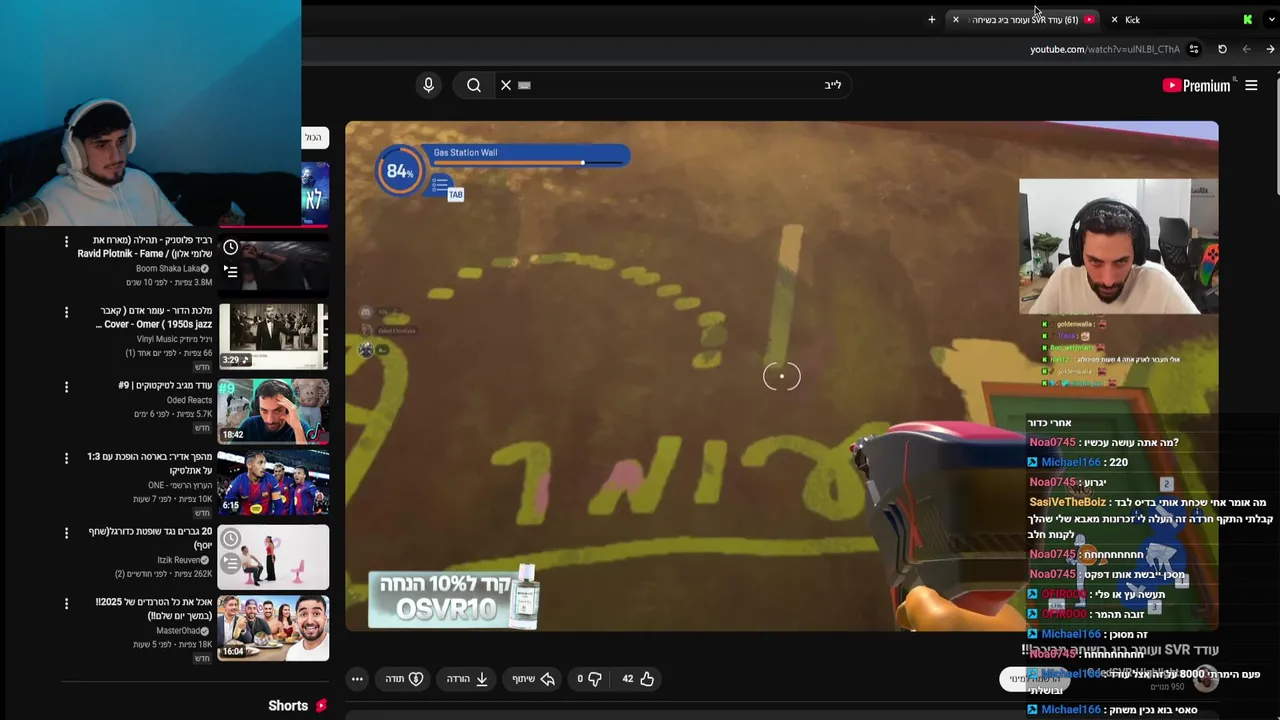Clear the search box with the X
Viewport: 1280px width, 720px height.
506,85
